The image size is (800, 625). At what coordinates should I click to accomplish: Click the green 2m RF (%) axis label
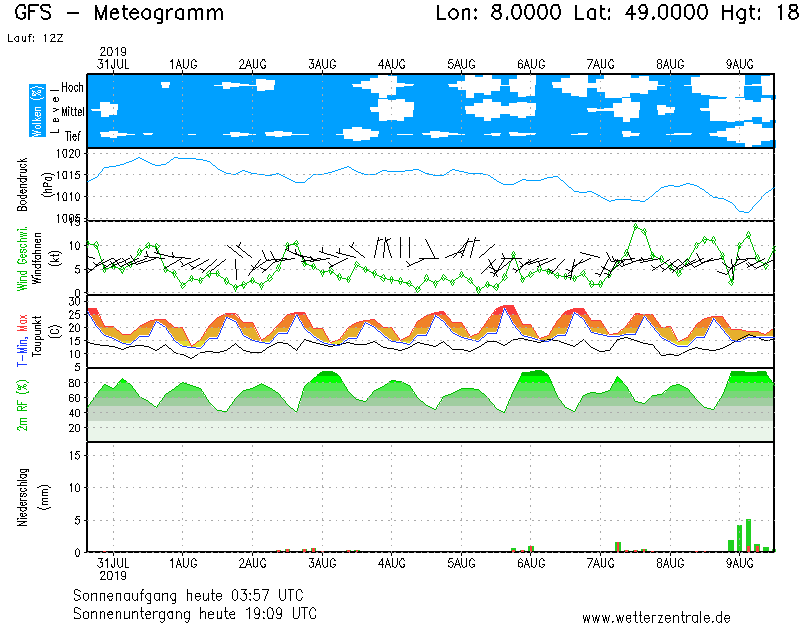pyautogui.click(x=23, y=404)
